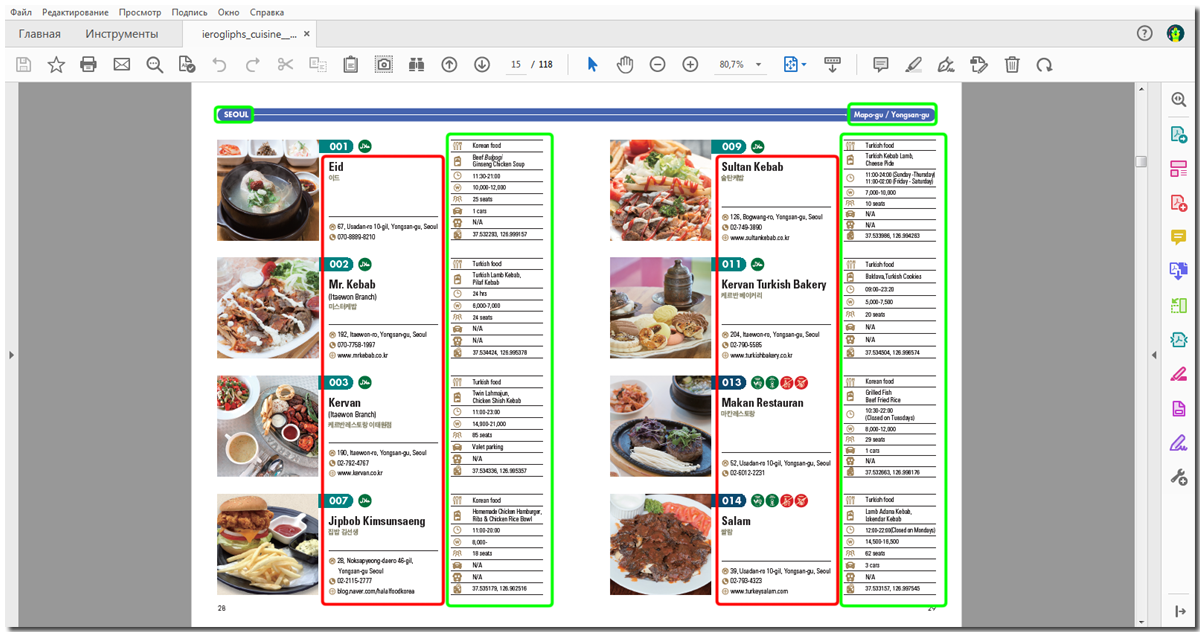Open the Просмотр menu
The image size is (1200, 632).
(x=139, y=13)
